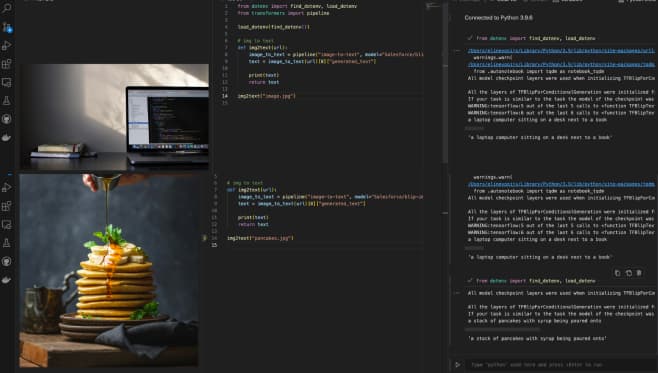The width and height of the screenshot is (658, 373).
Task: Select the pancakes stack image preview
Action: [x=109, y=271]
